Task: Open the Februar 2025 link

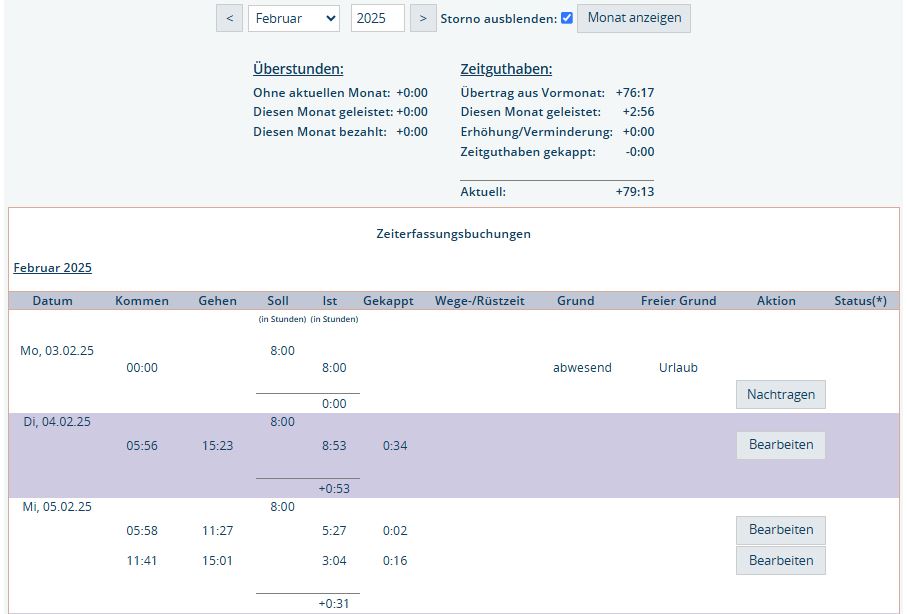Action: point(52,268)
